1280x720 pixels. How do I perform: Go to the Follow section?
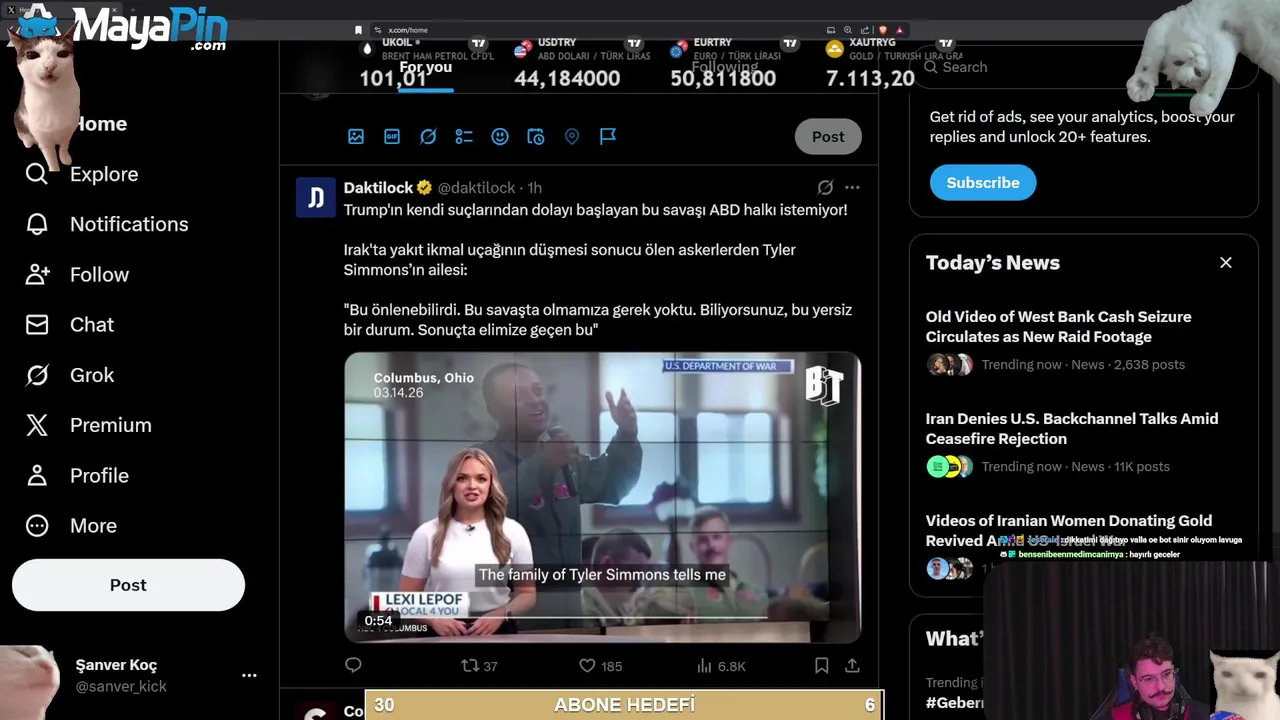[x=77, y=274]
